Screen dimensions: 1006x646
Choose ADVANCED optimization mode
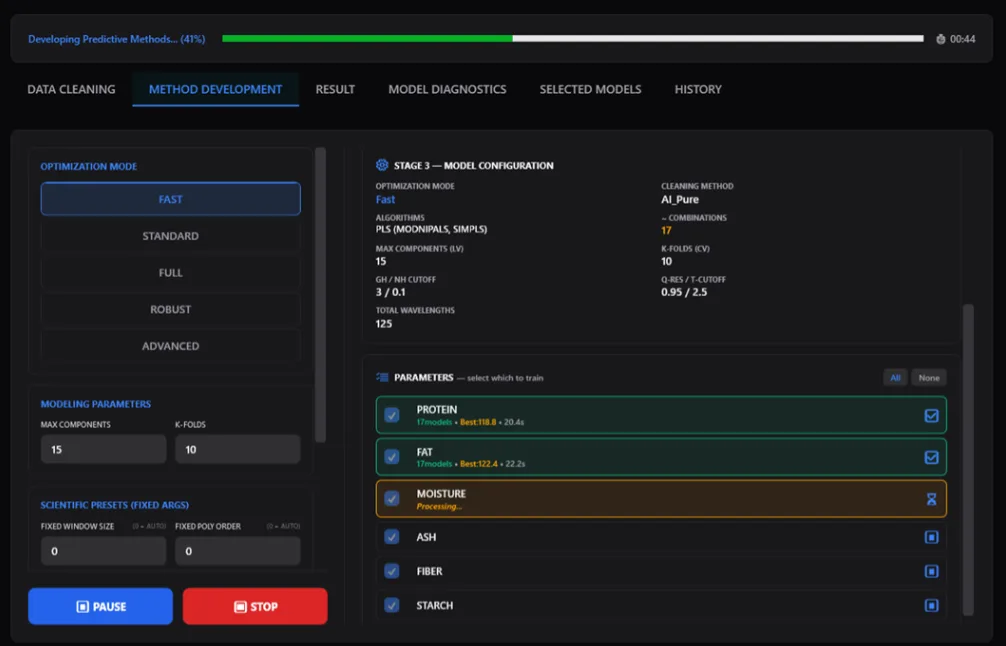tap(171, 346)
